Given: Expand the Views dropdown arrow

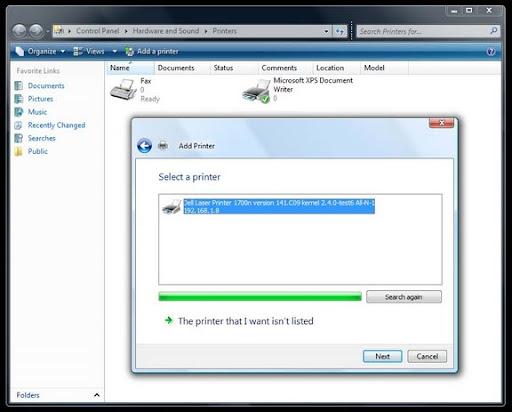Looking at the screenshot, I should tap(115, 51).
